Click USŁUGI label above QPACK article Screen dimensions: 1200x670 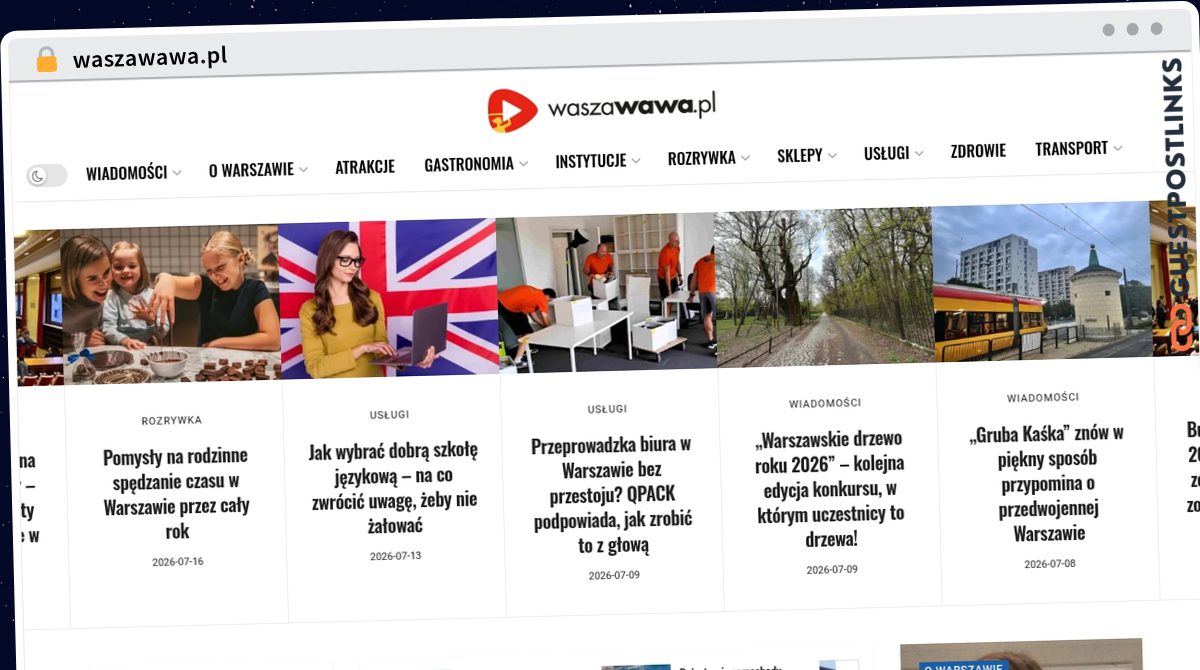click(608, 409)
